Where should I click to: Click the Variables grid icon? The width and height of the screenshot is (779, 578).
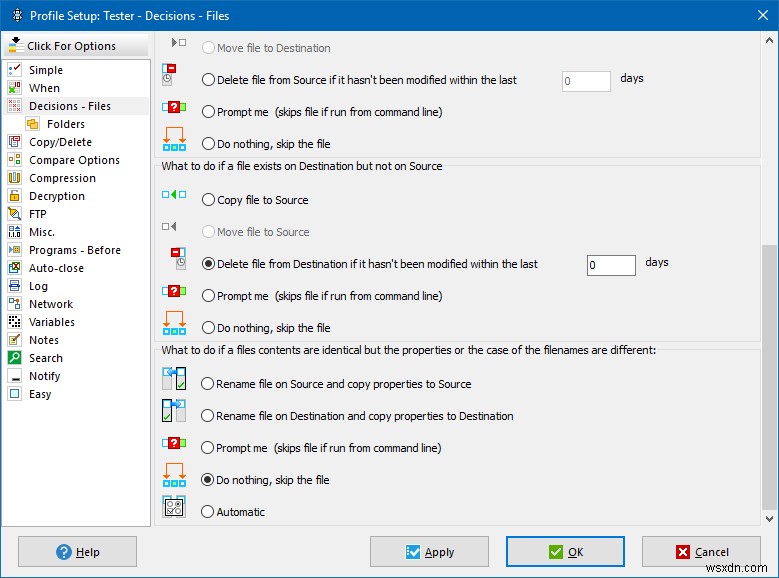(x=14, y=322)
